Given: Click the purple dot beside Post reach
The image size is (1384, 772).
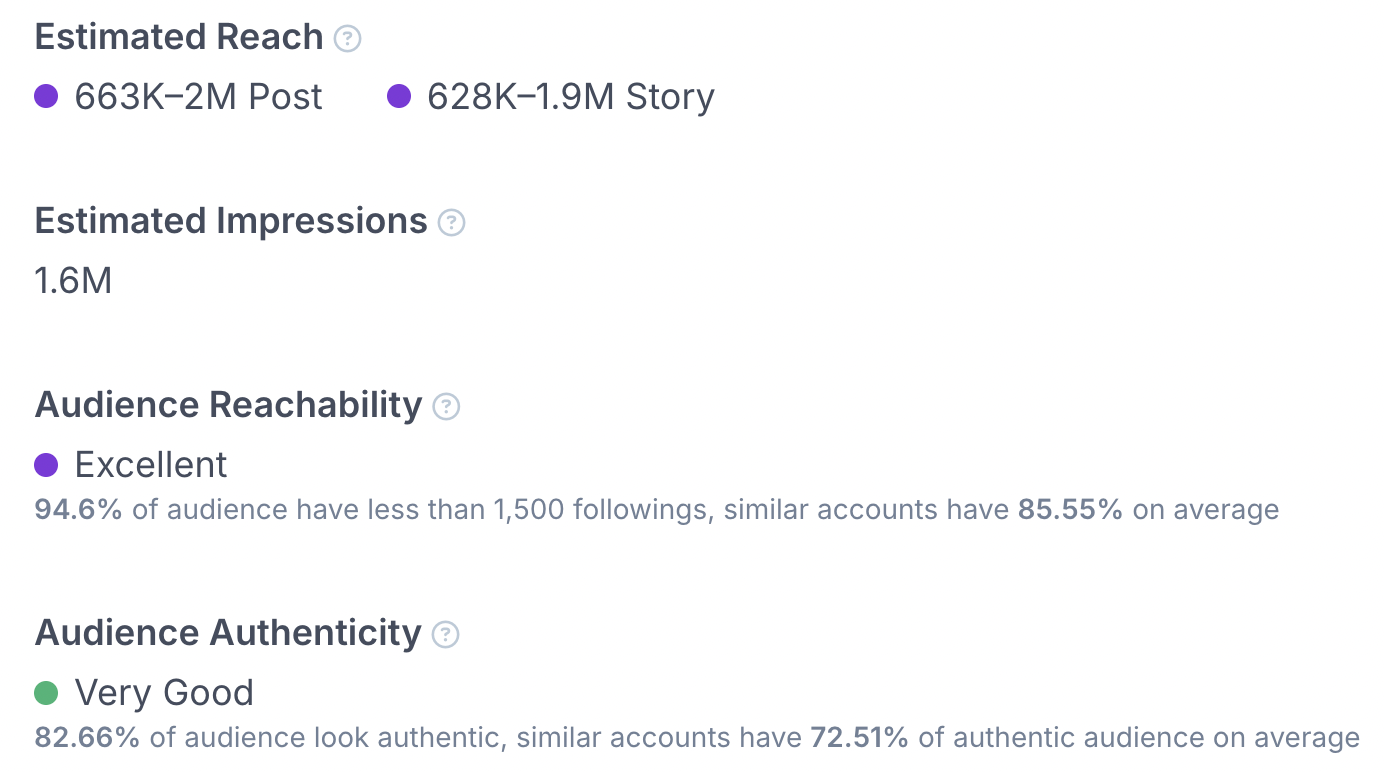Looking at the screenshot, I should (x=46, y=97).
